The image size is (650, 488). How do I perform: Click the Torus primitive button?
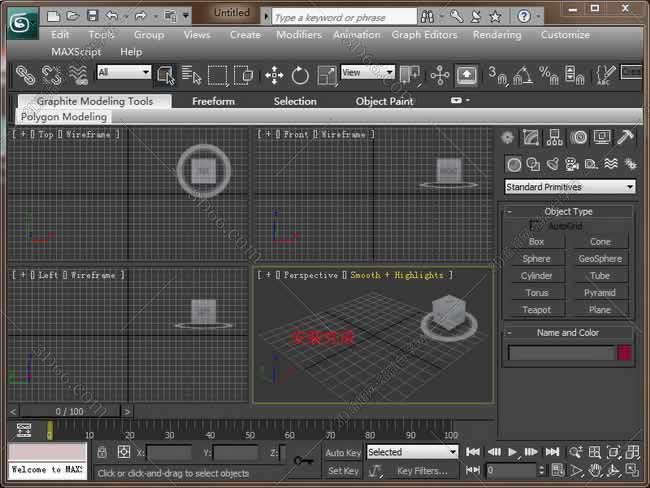pos(536,293)
